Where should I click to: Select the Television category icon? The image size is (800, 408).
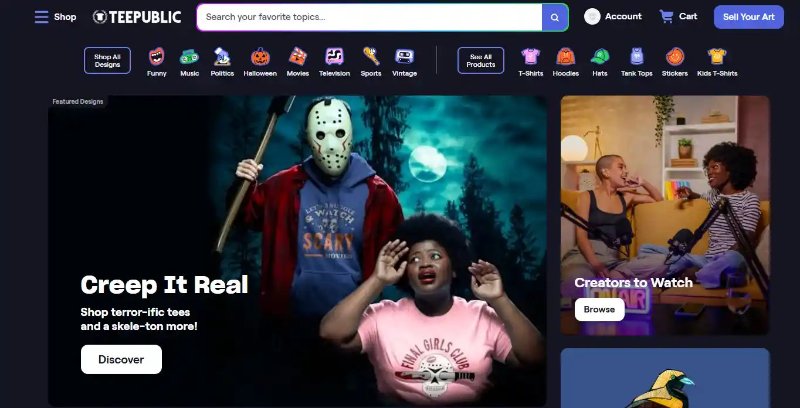334,56
